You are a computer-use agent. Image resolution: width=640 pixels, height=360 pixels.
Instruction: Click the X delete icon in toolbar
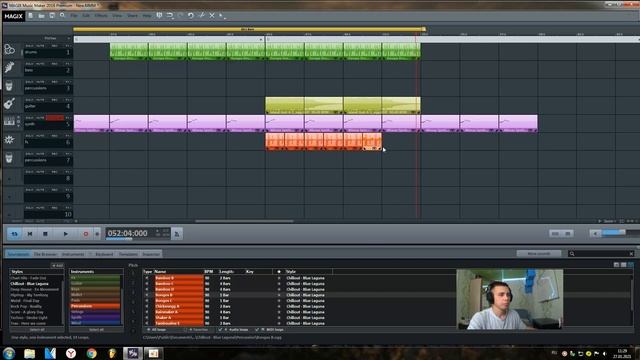click(212, 16)
